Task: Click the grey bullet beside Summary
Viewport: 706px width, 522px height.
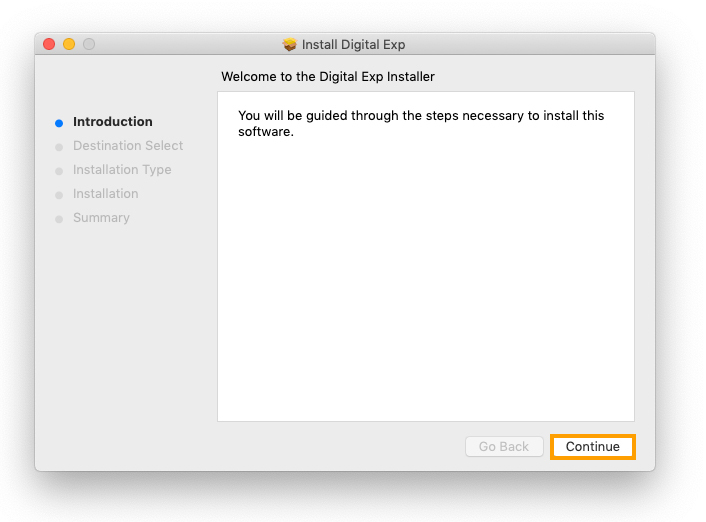Action: click(x=59, y=219)
